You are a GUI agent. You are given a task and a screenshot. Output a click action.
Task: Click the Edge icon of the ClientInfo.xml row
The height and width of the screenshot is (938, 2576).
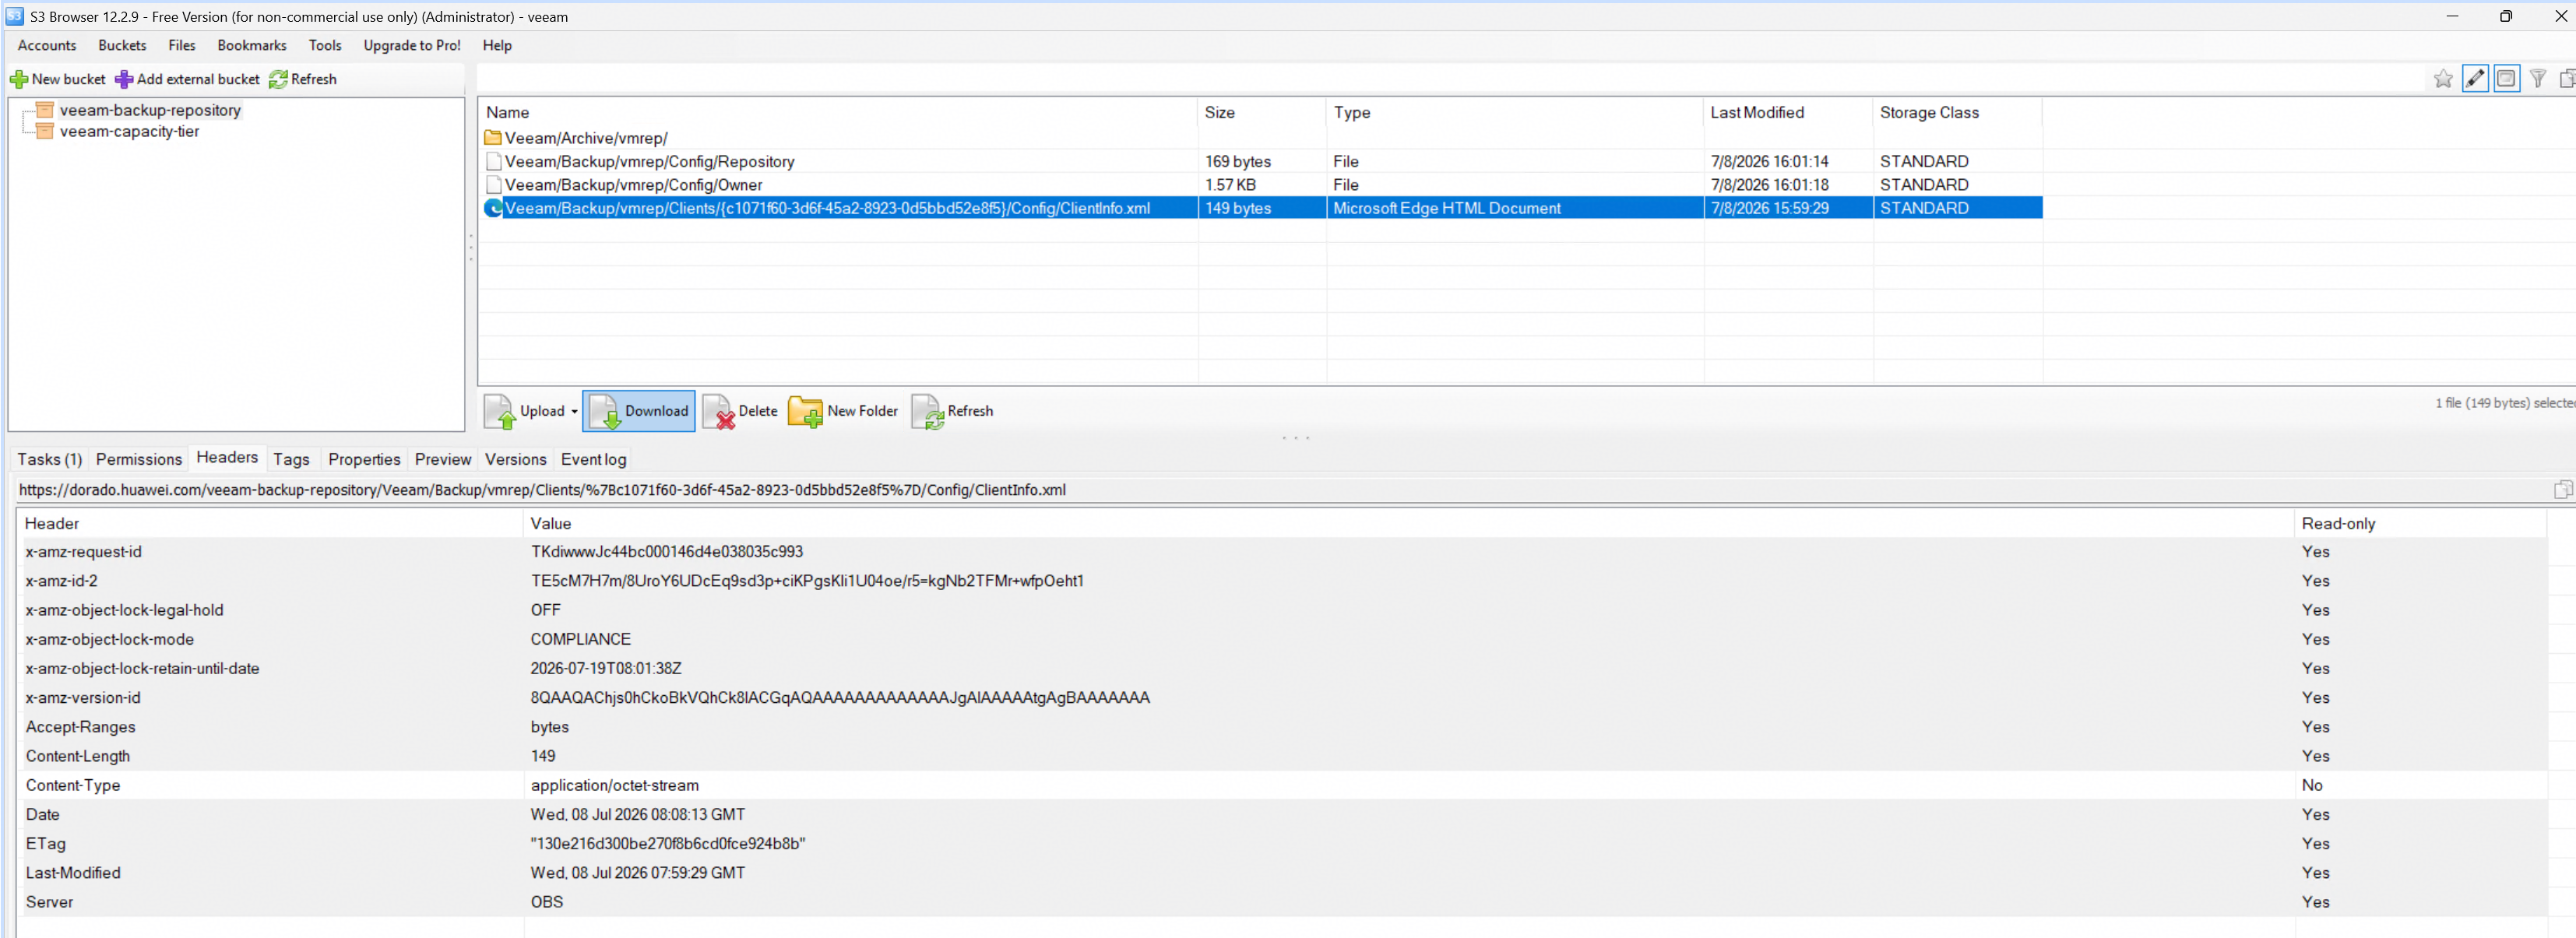[x=493, y=208]
